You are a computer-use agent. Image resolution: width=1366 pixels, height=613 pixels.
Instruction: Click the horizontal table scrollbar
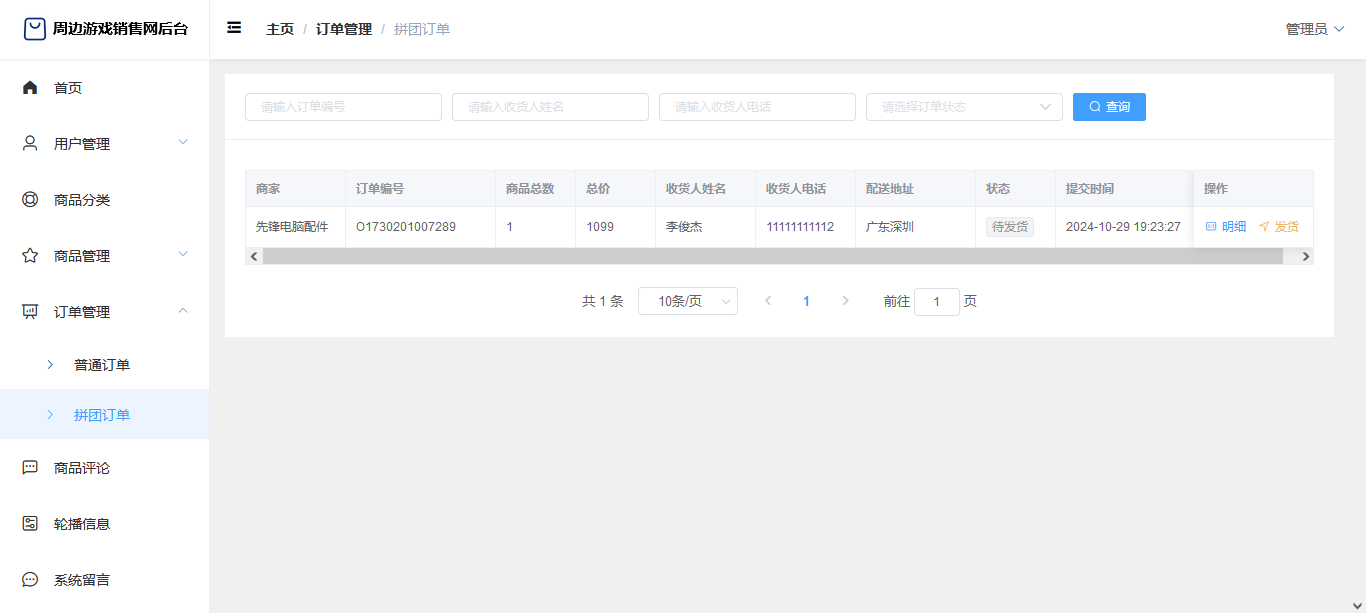click(772, 257)
